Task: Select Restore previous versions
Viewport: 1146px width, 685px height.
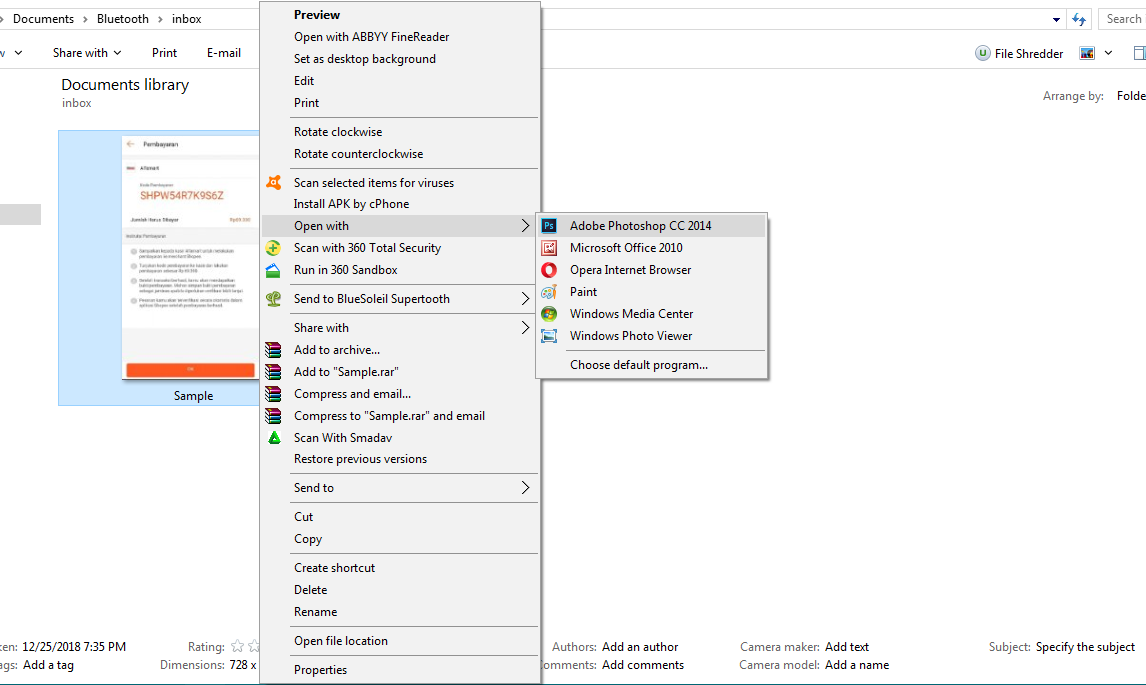Action: [x=360, y=459]
